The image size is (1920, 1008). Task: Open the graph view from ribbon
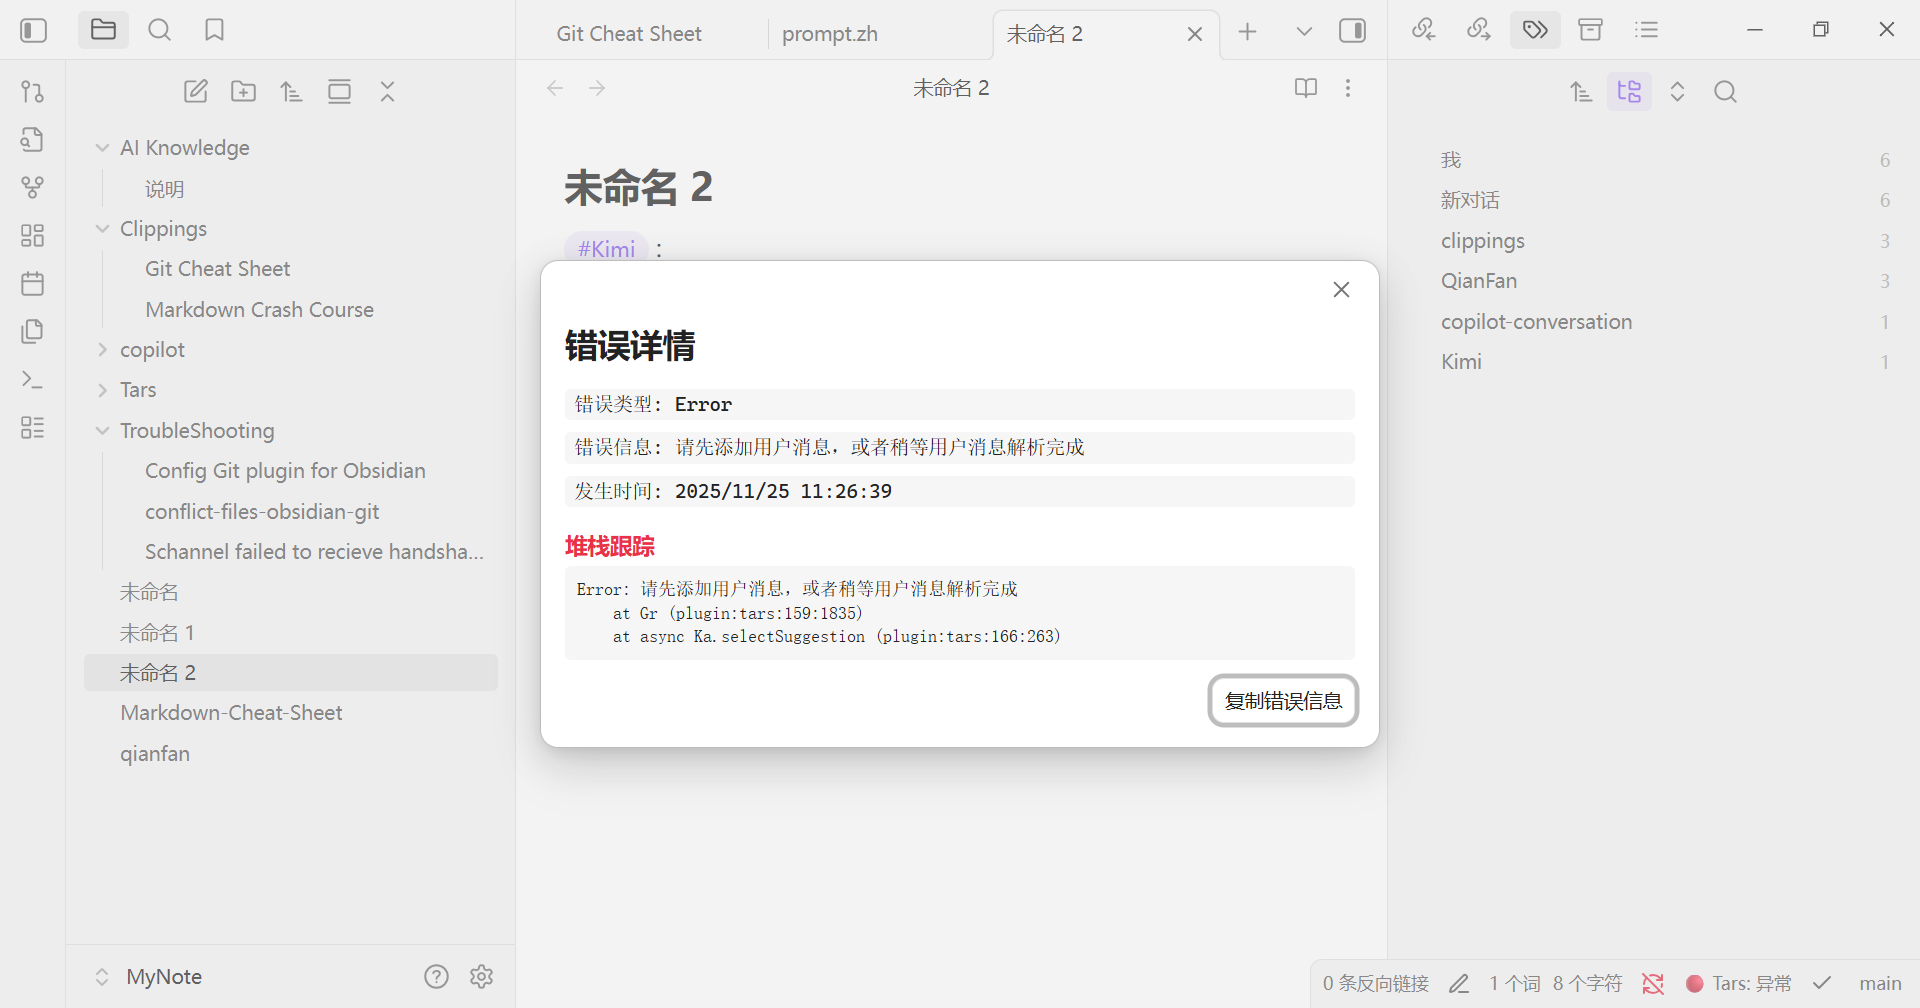[32, 187]
